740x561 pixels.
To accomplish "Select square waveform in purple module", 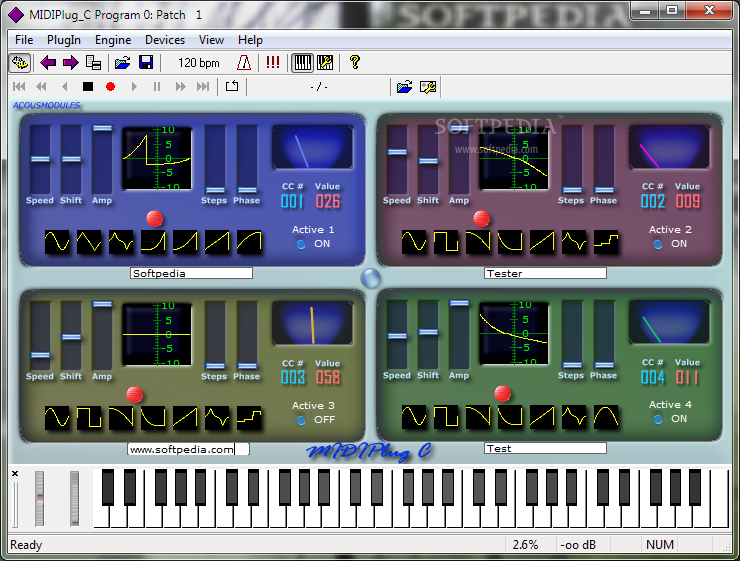I will (446, 242).
